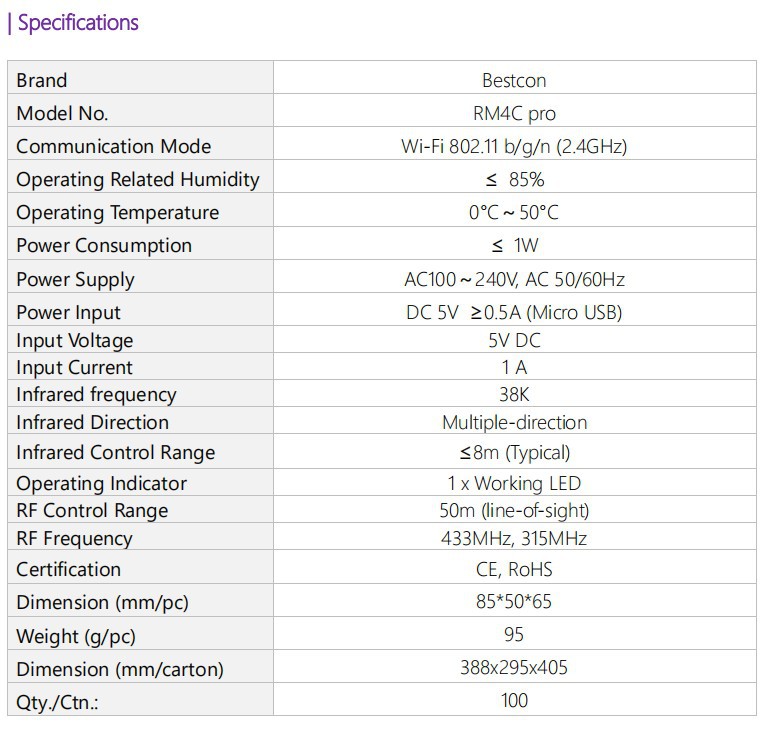Image resolution: width=780 pixels, height=732 pixels.
Task: Select the 1 x Working LED value
Action: 514,483
